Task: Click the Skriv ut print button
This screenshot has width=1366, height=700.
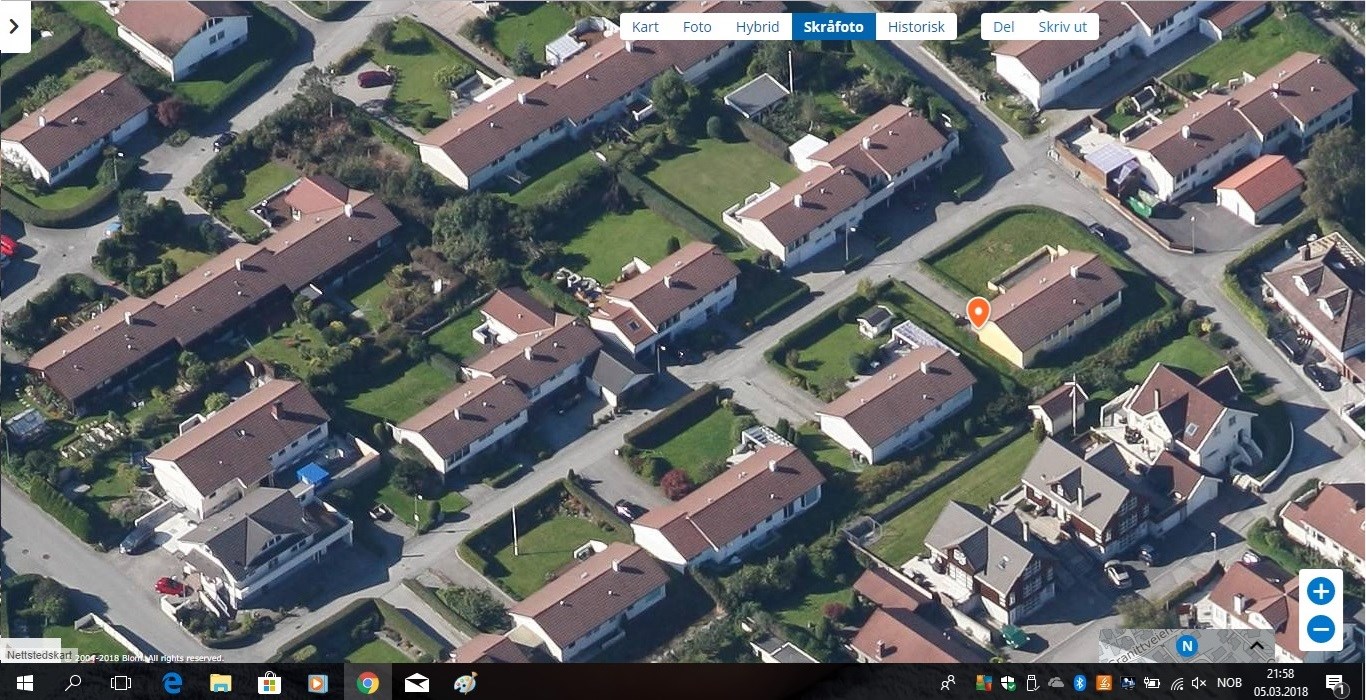Action: point(1062,27)
